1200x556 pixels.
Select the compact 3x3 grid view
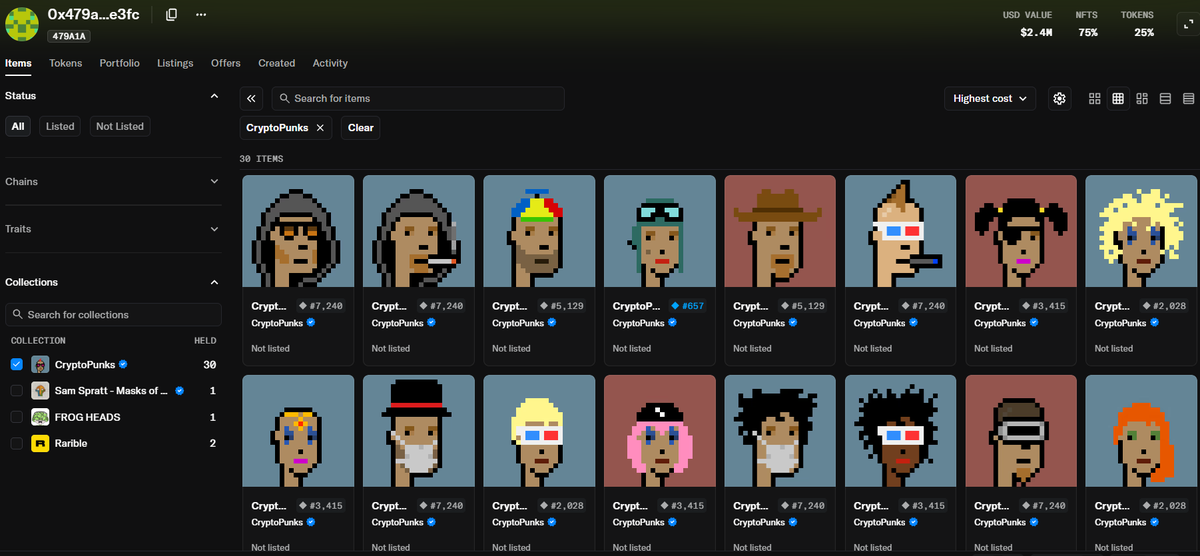click(1118, 98)
